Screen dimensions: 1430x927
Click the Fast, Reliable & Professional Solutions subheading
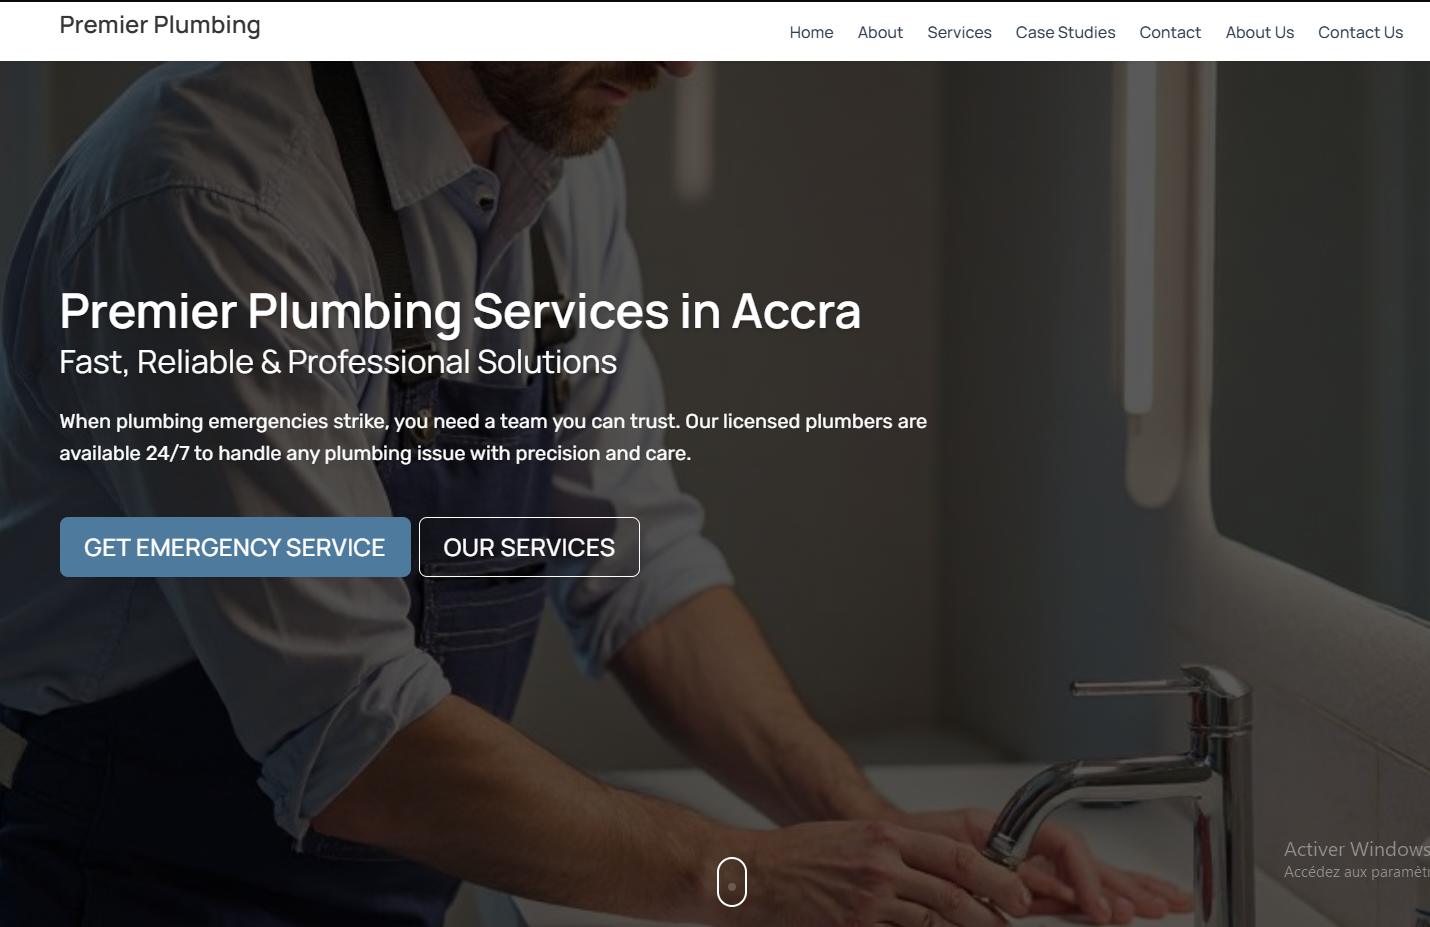click(x=338, y=362)
